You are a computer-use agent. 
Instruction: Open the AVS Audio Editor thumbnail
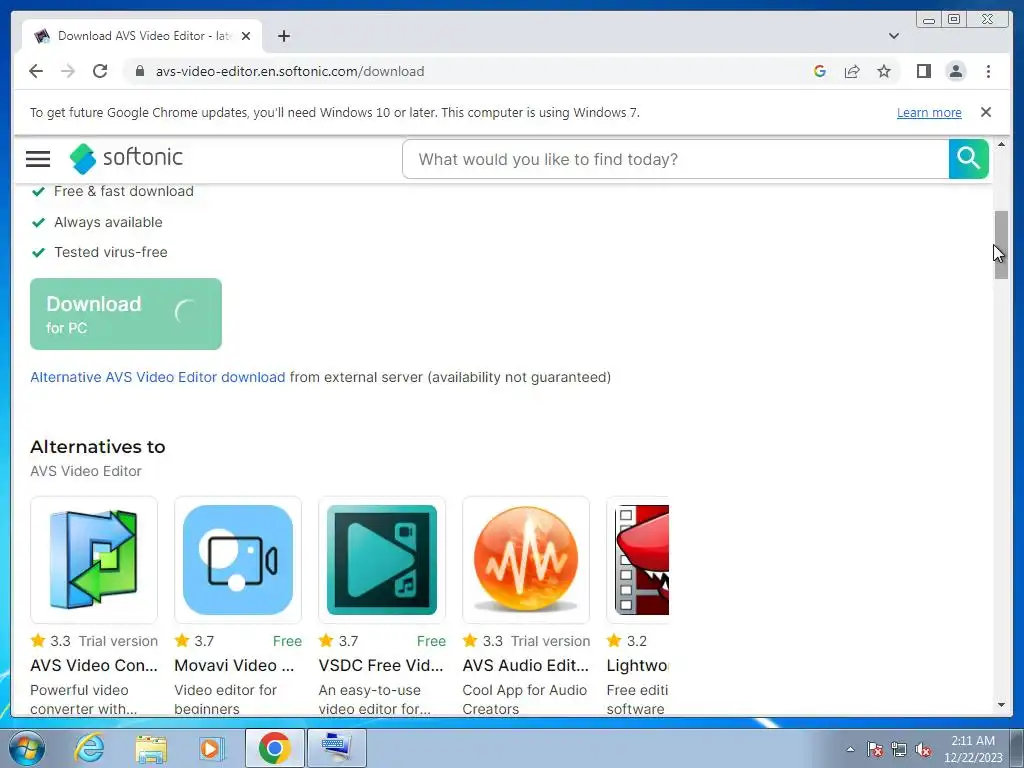click(526, 560)
